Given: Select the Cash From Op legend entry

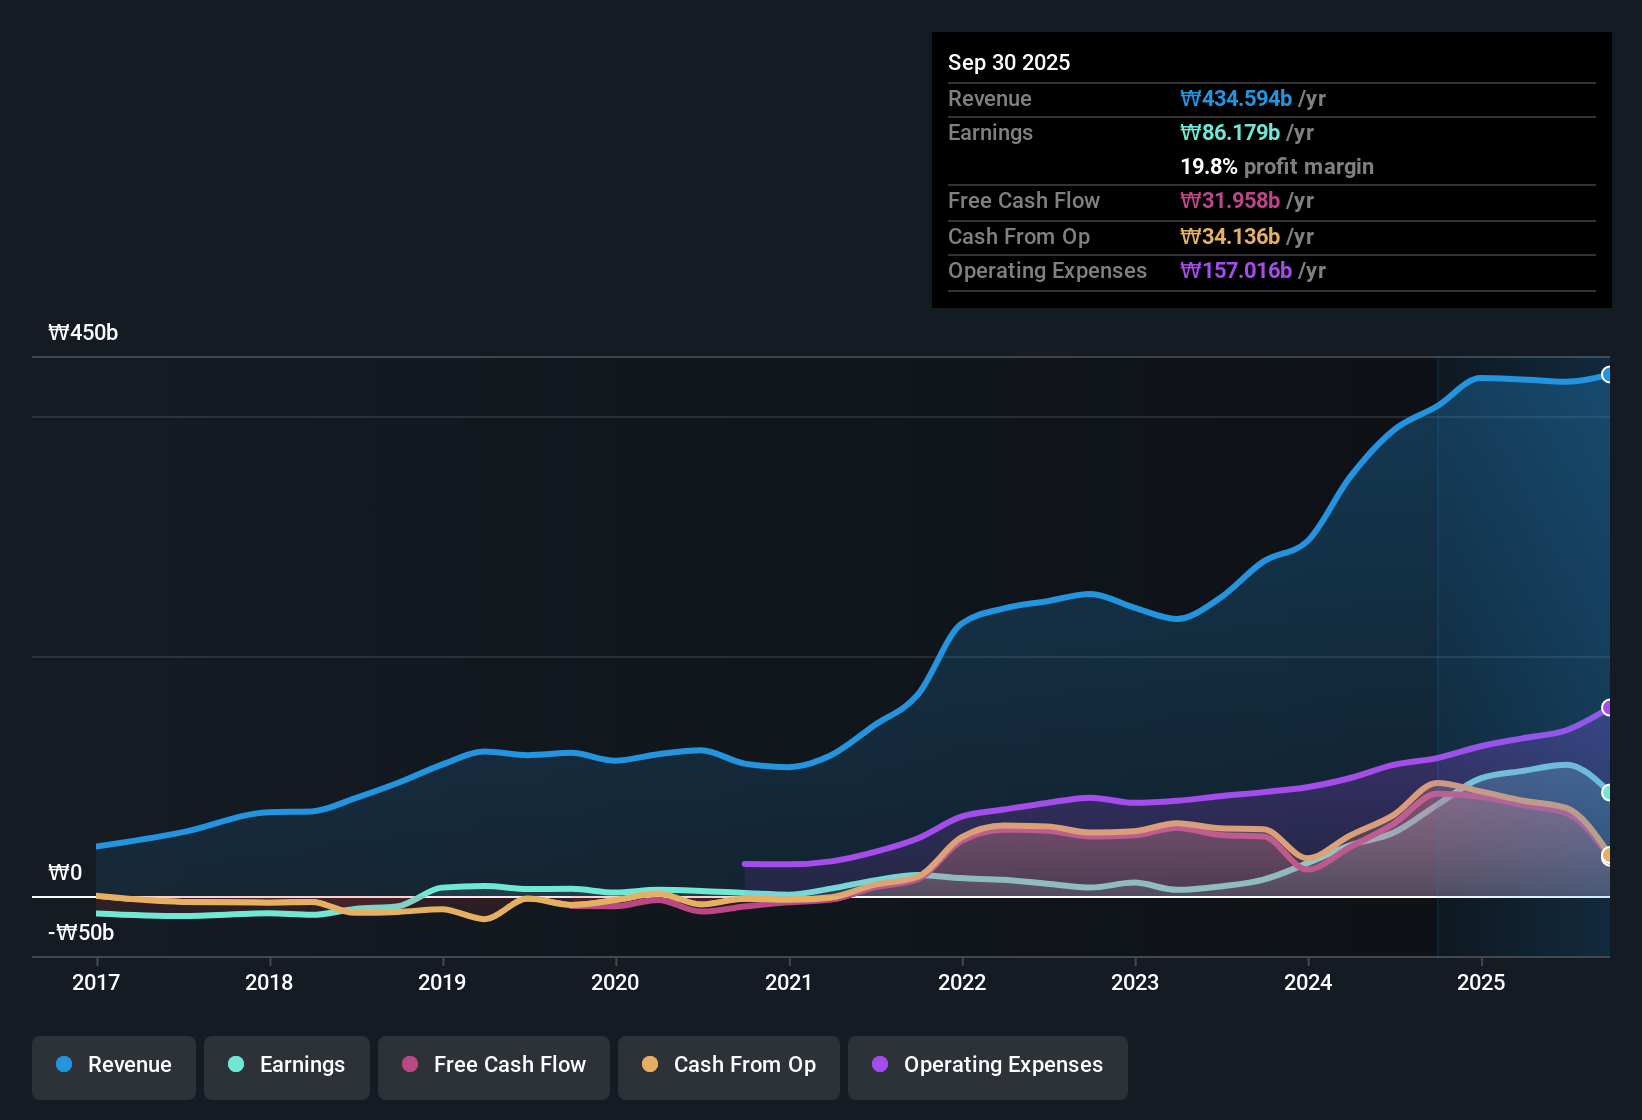Looking at the screenshot, I should tap(728, 1065).
